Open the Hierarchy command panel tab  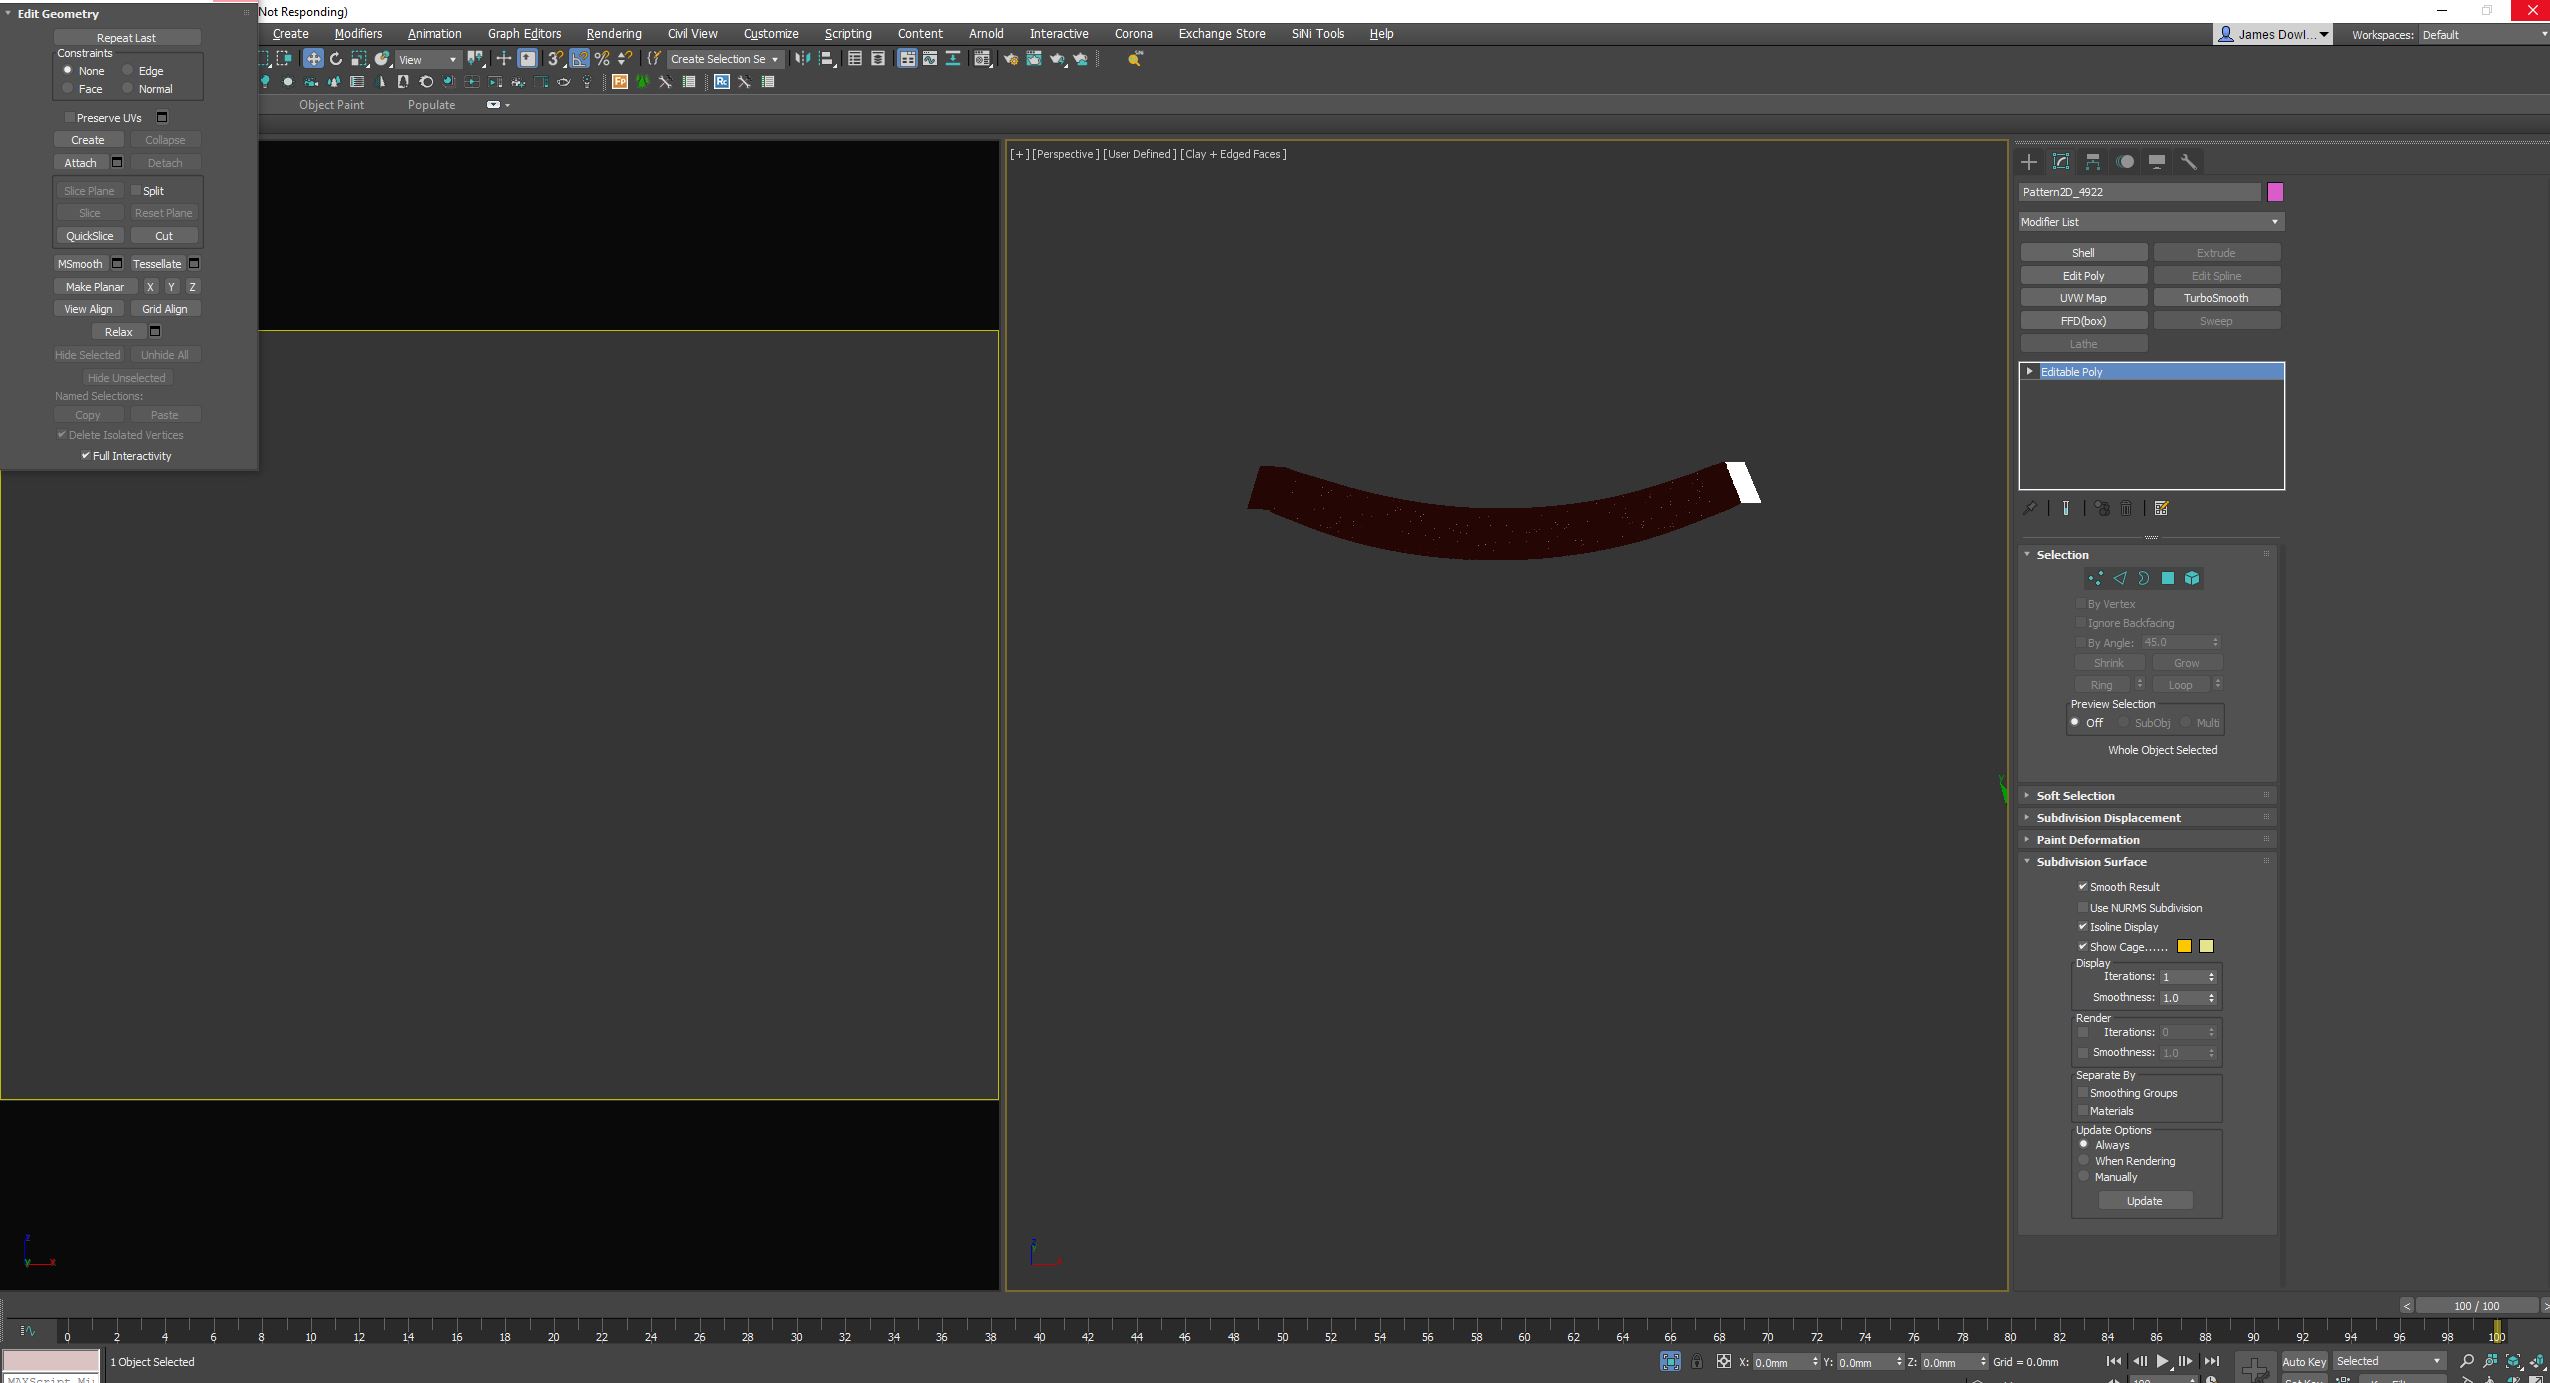2093,162
